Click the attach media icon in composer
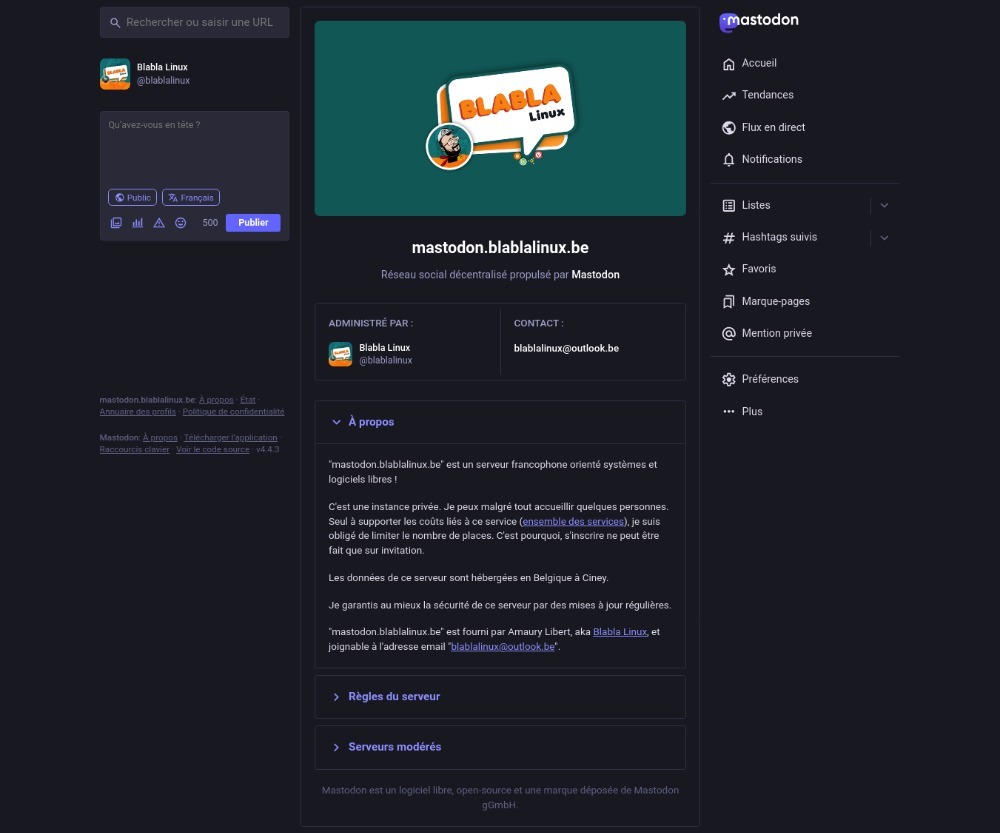Screen dimensions: 1000x833 coord(116,223)
